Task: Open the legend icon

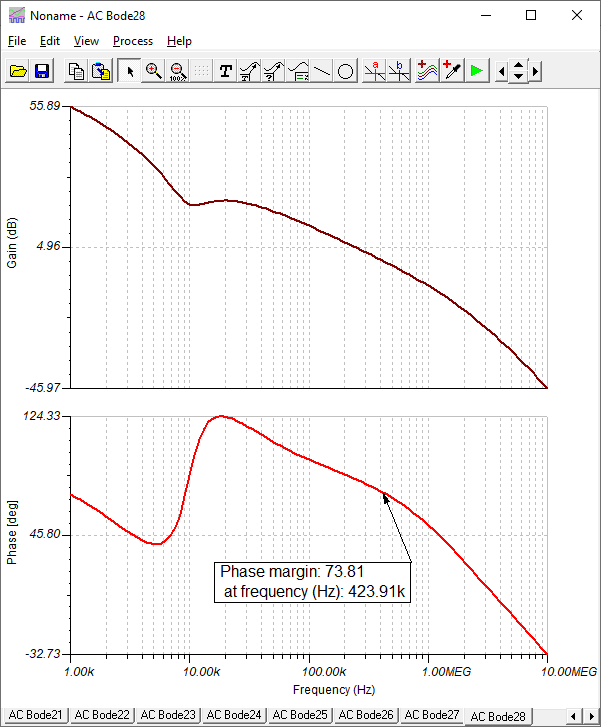Action: (298, 71)
